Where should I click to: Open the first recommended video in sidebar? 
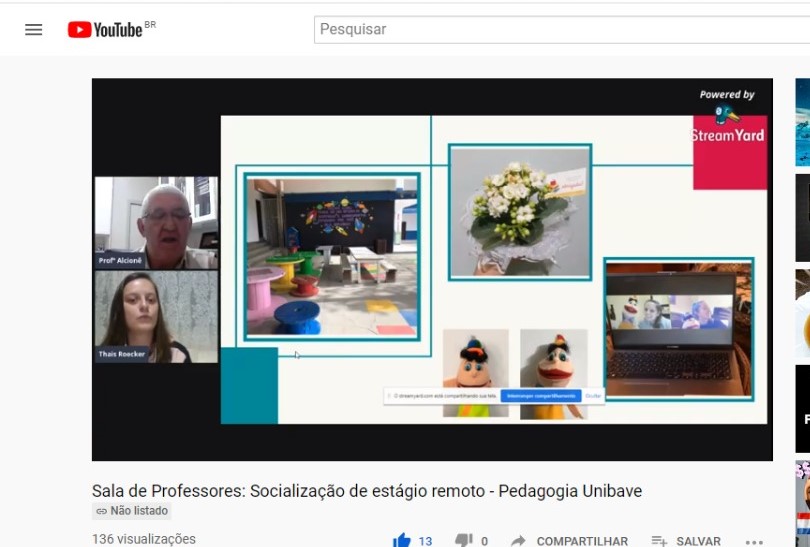(x=802, y=122)
